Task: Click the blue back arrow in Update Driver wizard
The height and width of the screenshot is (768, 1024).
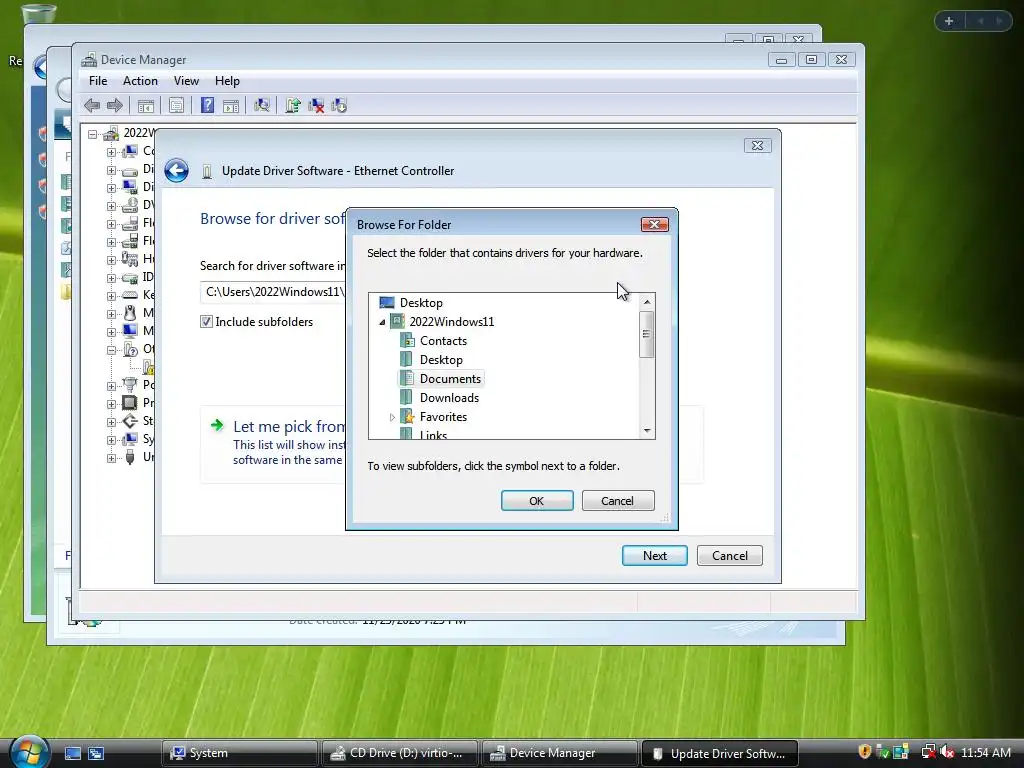Action: 176,171
